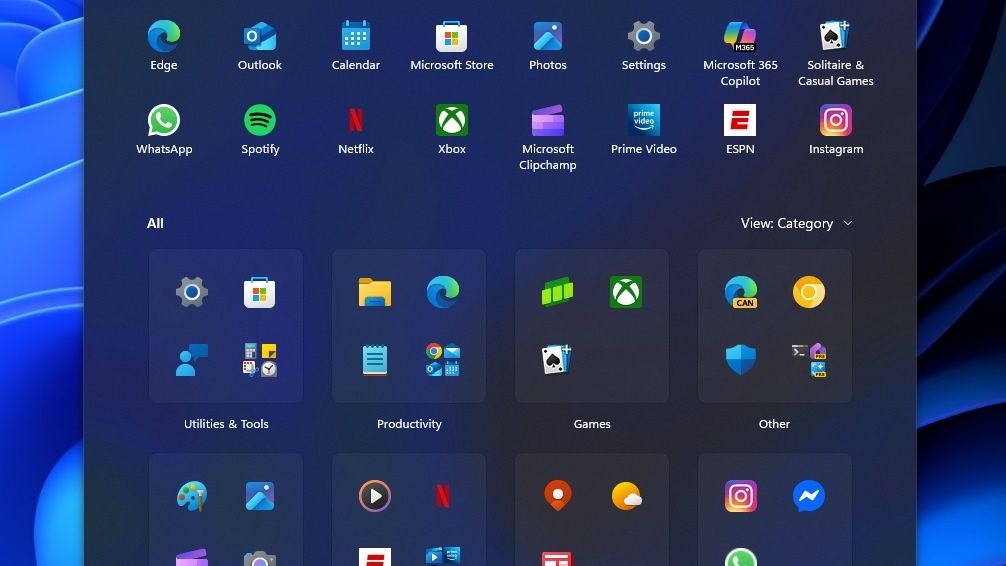Viewport: 1006px width, 566px height.
Task: Open the pinned Calendar app
Action: pos(355,46)
